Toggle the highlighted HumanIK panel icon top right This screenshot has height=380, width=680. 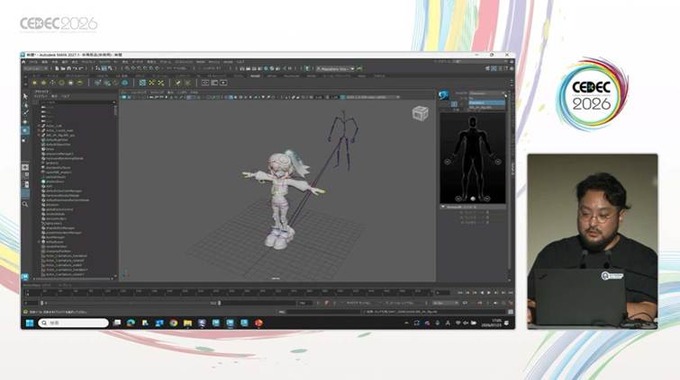pos(494,69)
